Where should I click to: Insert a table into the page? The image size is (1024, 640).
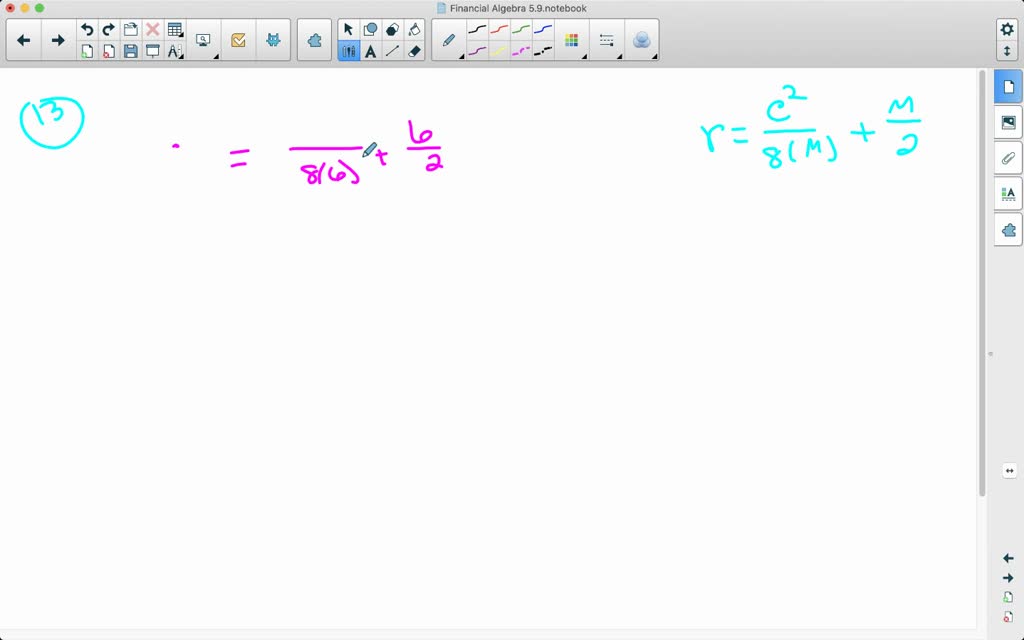click(x=175, y=28)
